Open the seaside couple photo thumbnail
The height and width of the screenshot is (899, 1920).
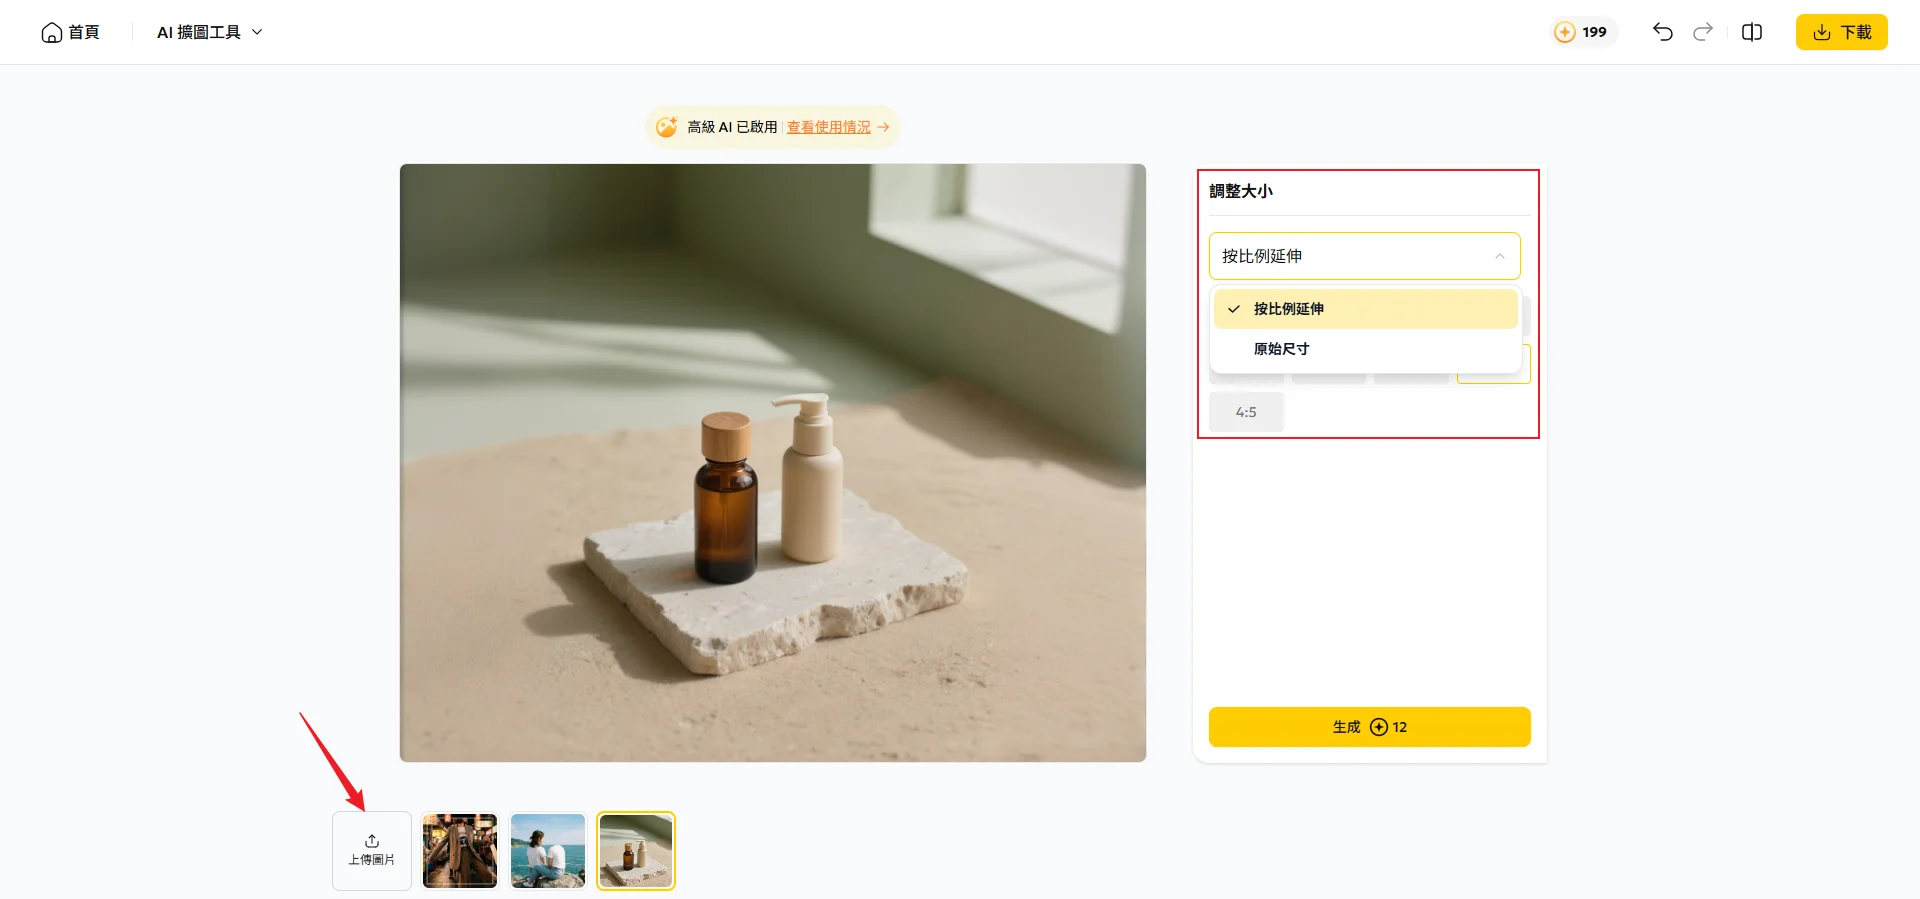point(548,851)
